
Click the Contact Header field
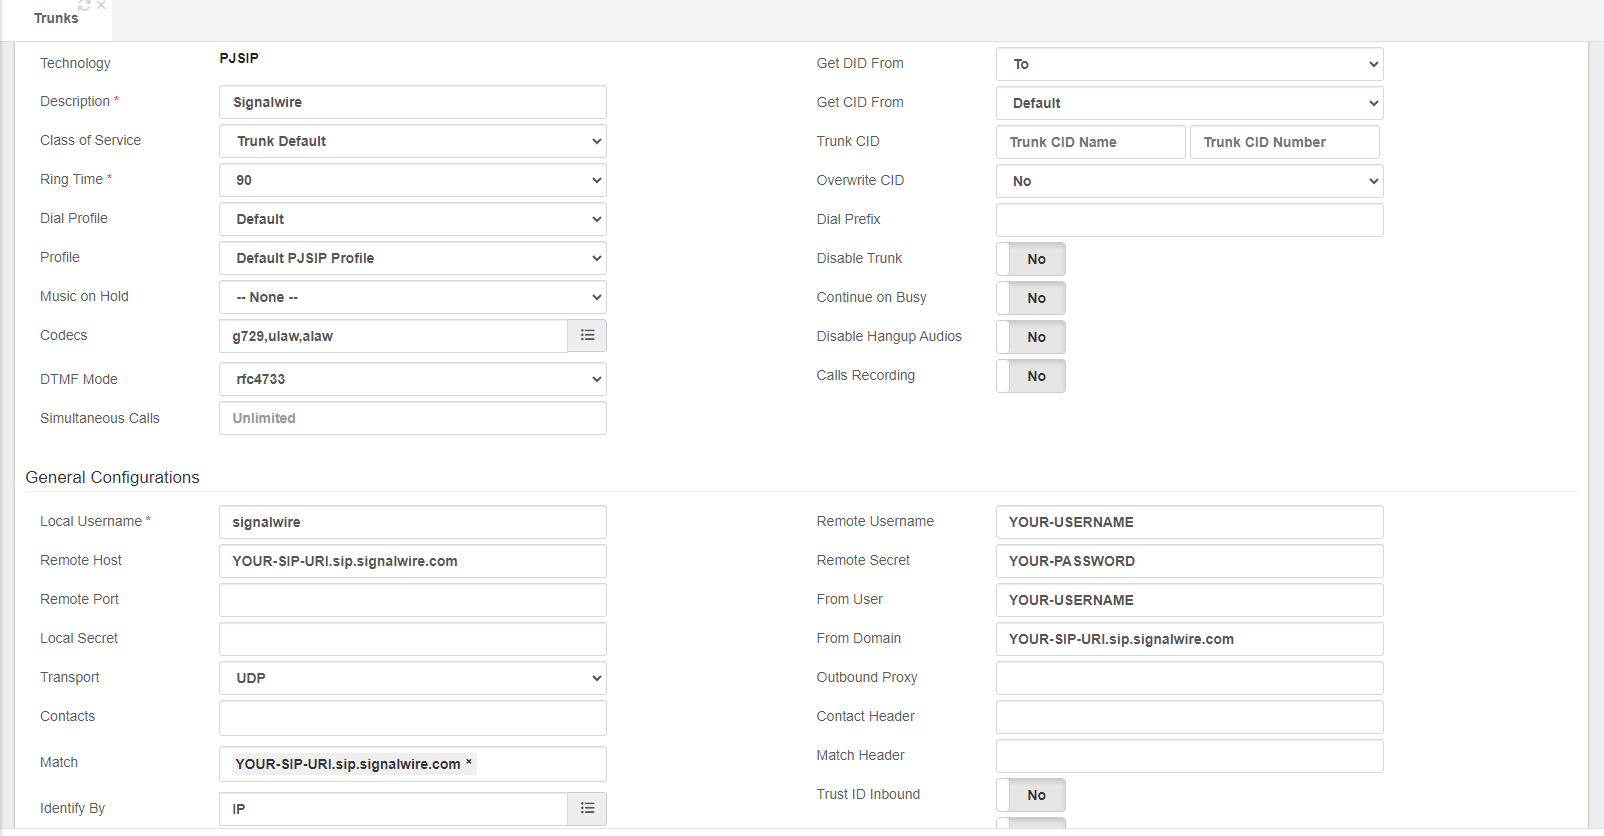(x=1190, y=717)
